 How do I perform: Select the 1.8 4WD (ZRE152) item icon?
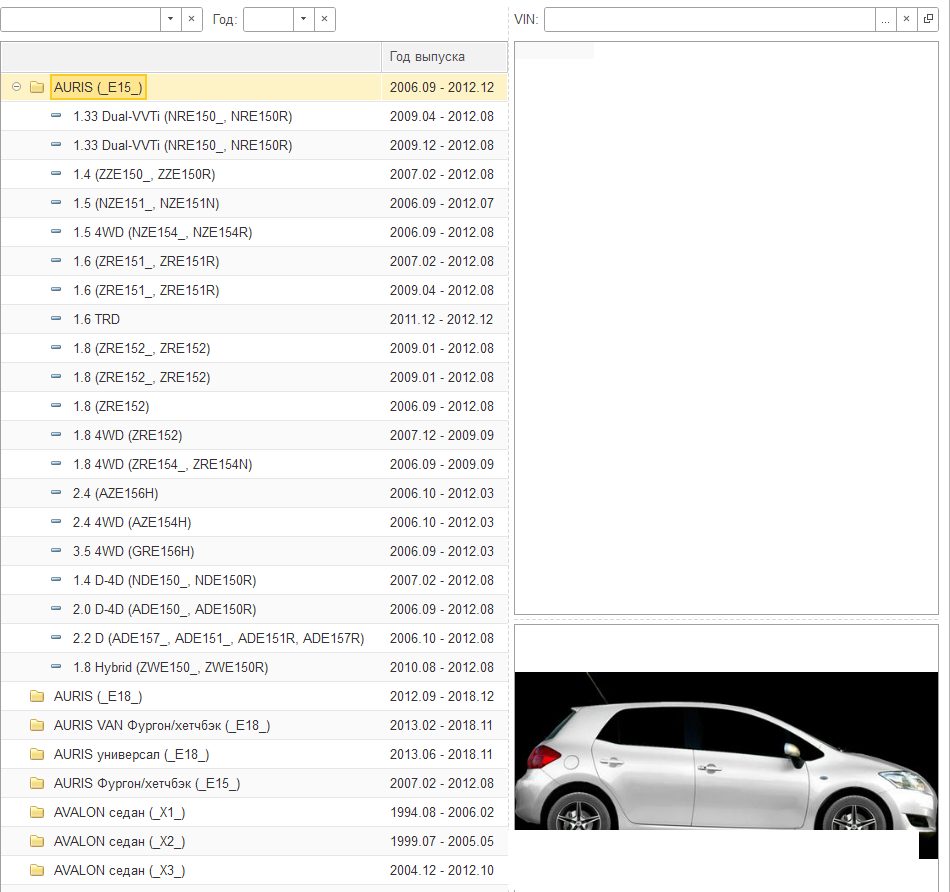point(56,434)
